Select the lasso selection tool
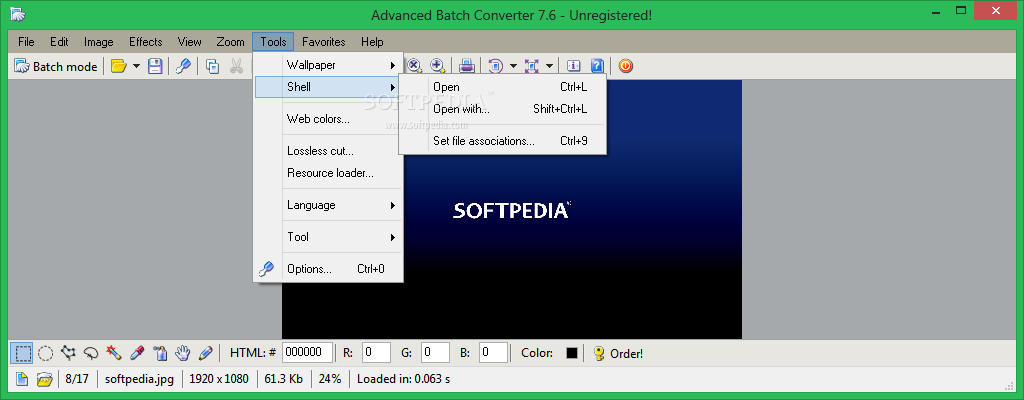Viewport: 1024px width, 400px height. pos(91,354)
